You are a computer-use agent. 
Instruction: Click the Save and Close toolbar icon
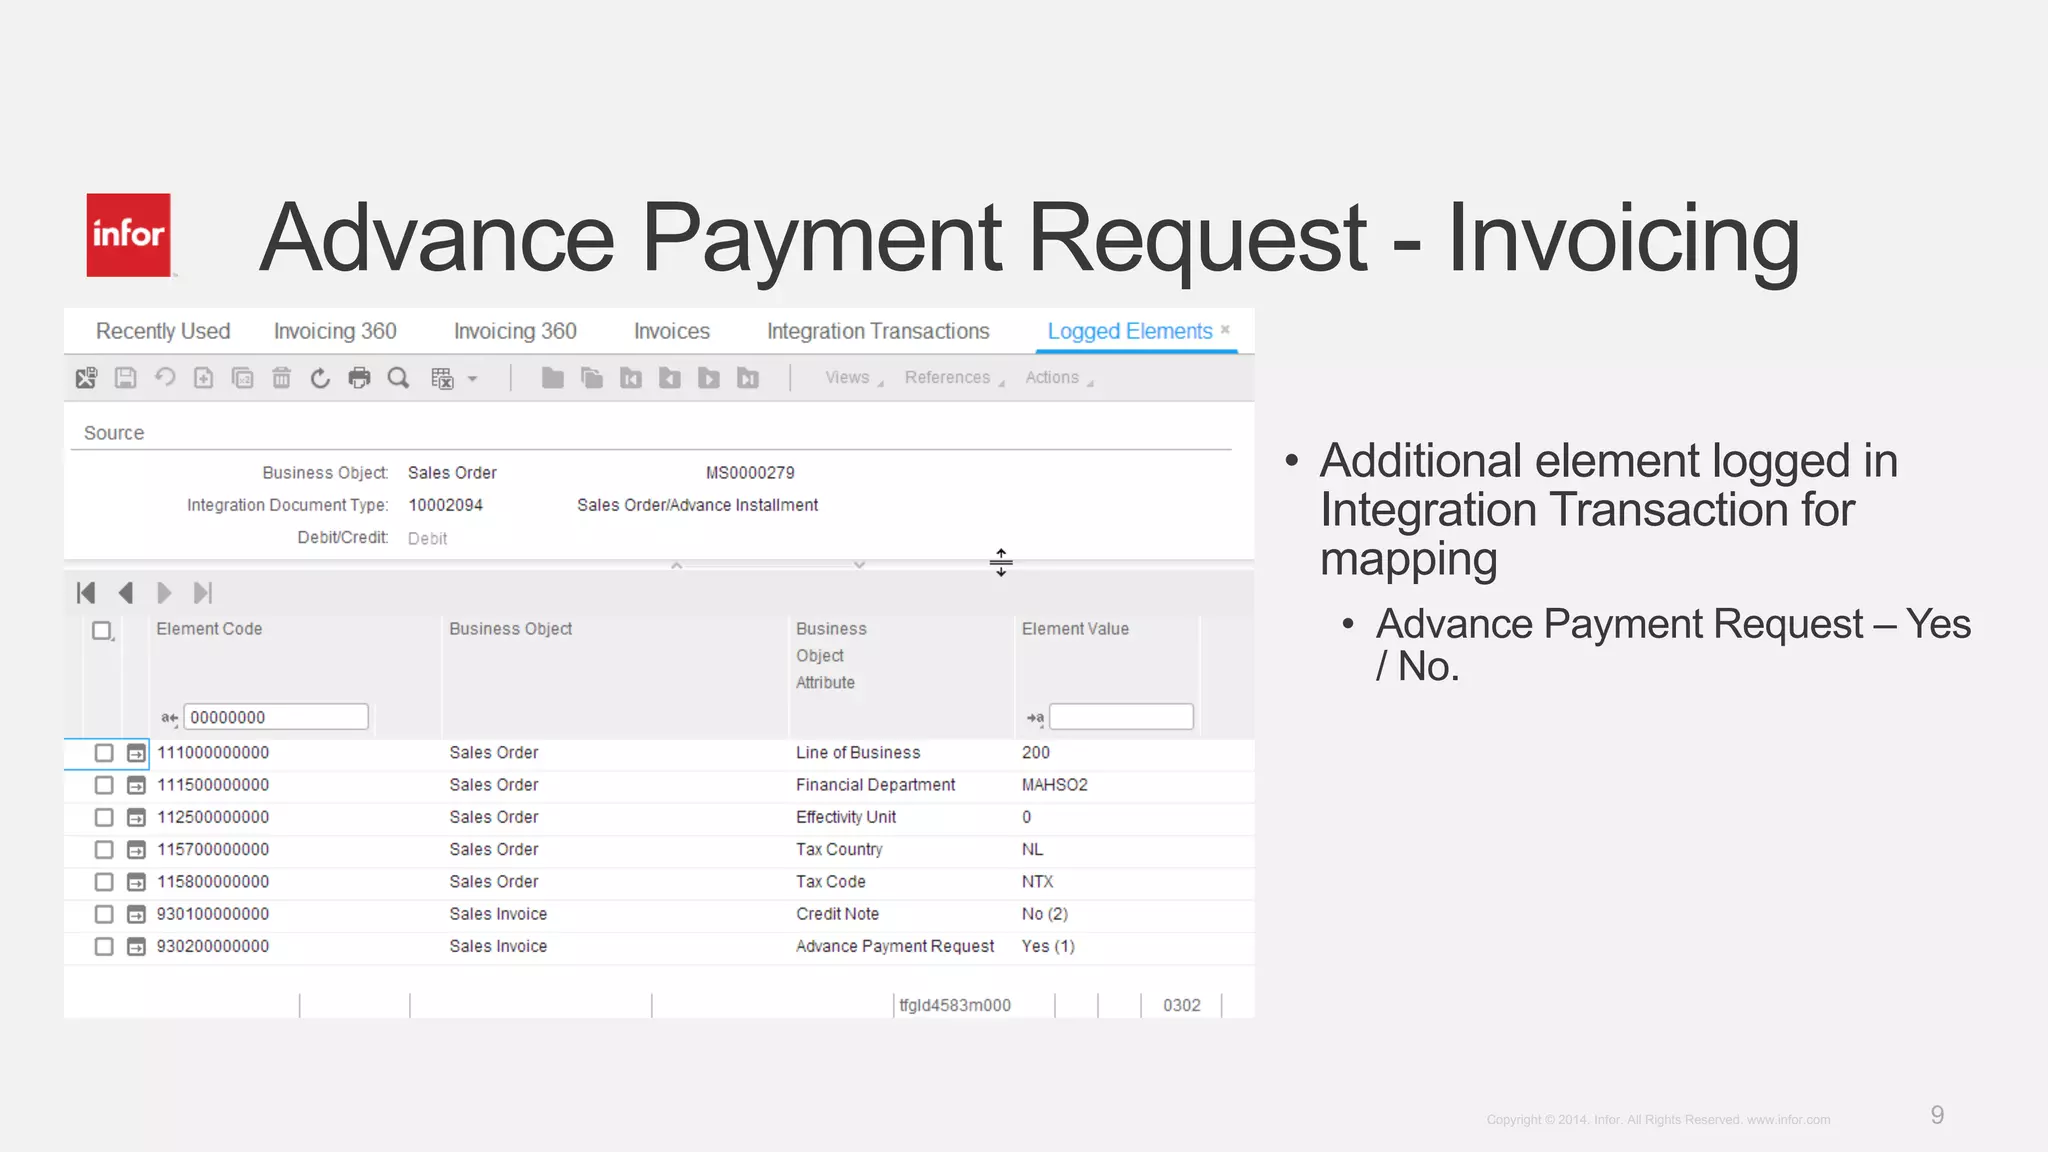point(86,378)
